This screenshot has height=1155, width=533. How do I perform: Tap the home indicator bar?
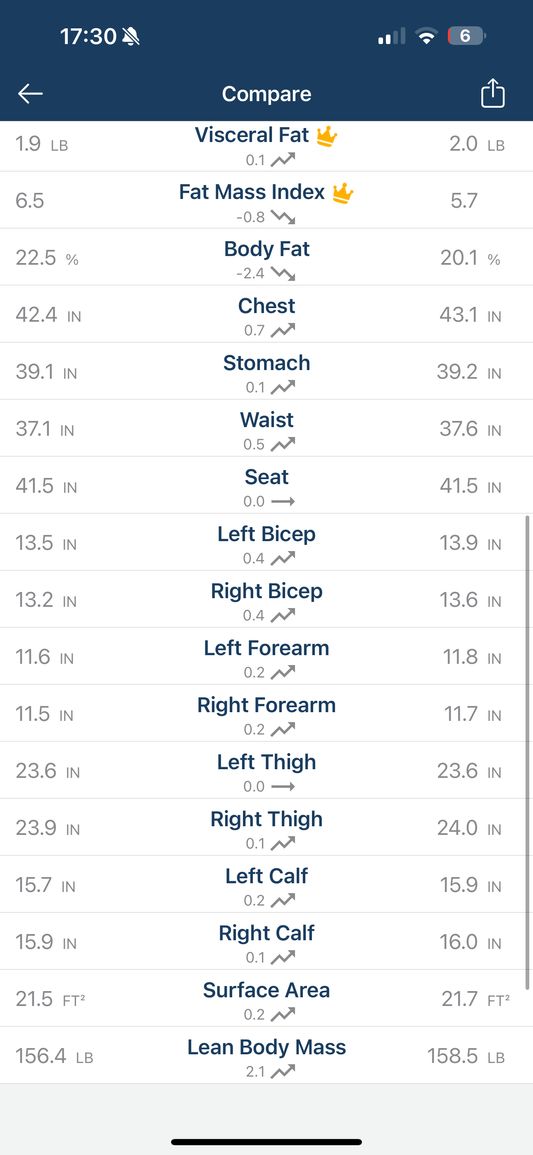click(x=266, y=1142)
